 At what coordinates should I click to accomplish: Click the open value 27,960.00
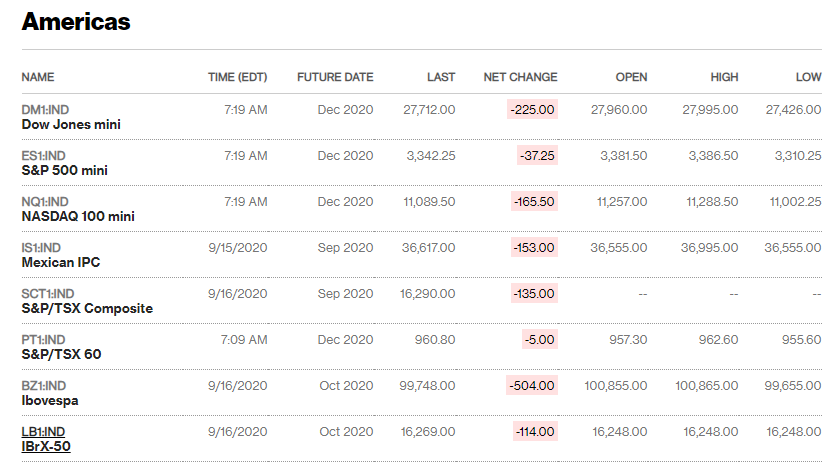619,110
